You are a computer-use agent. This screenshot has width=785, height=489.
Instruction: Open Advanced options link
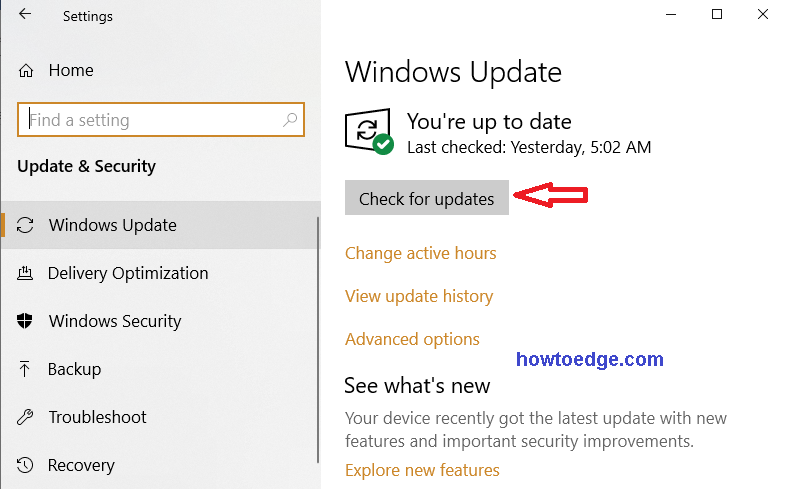coord(412,339)
